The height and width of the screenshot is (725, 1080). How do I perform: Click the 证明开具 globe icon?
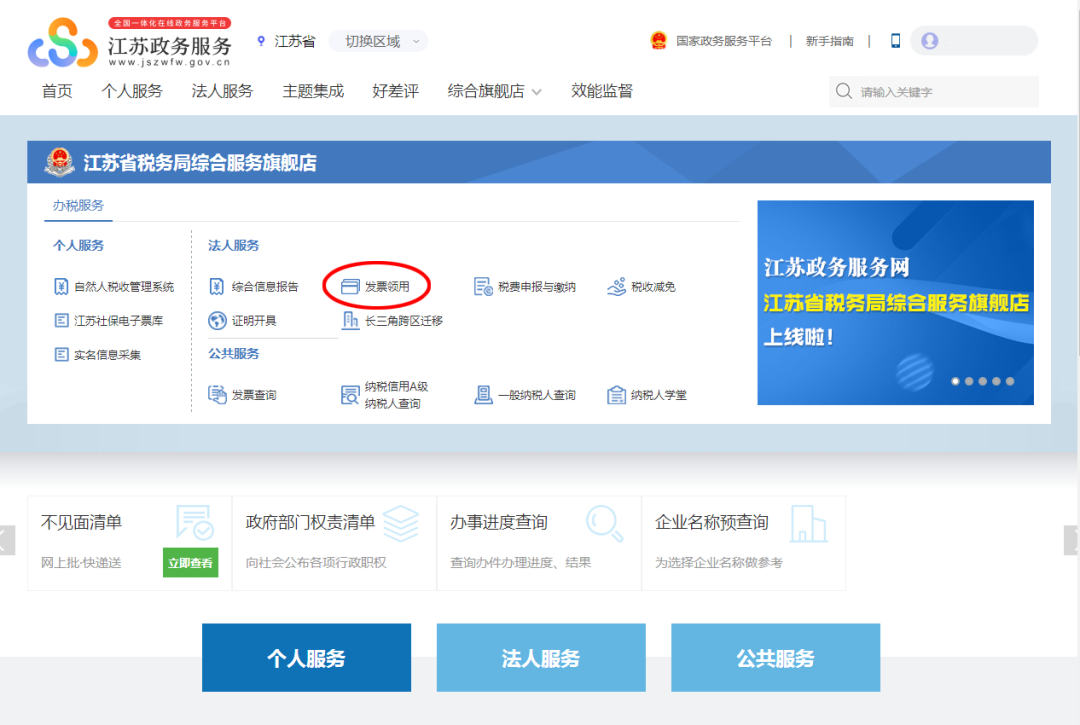coord(217,321)
